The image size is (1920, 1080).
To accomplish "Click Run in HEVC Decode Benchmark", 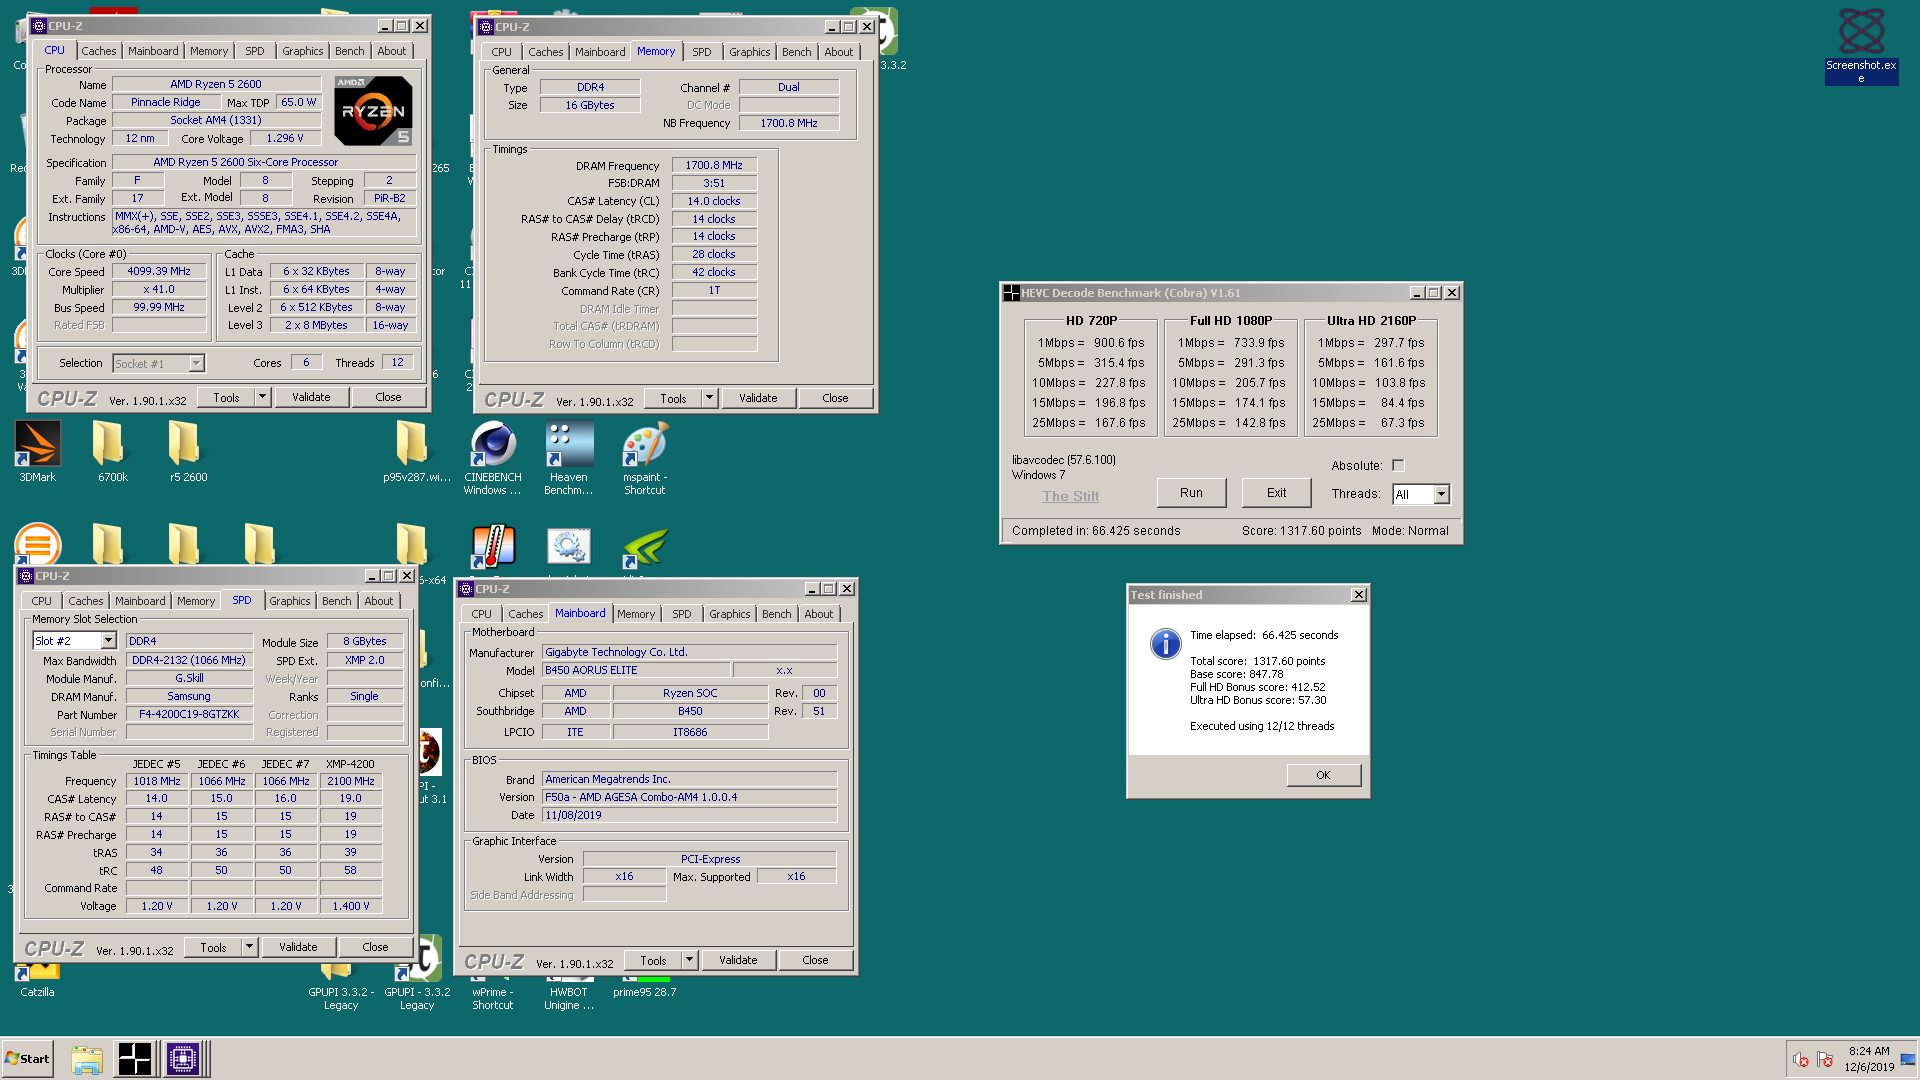I will pos(1191,493).
